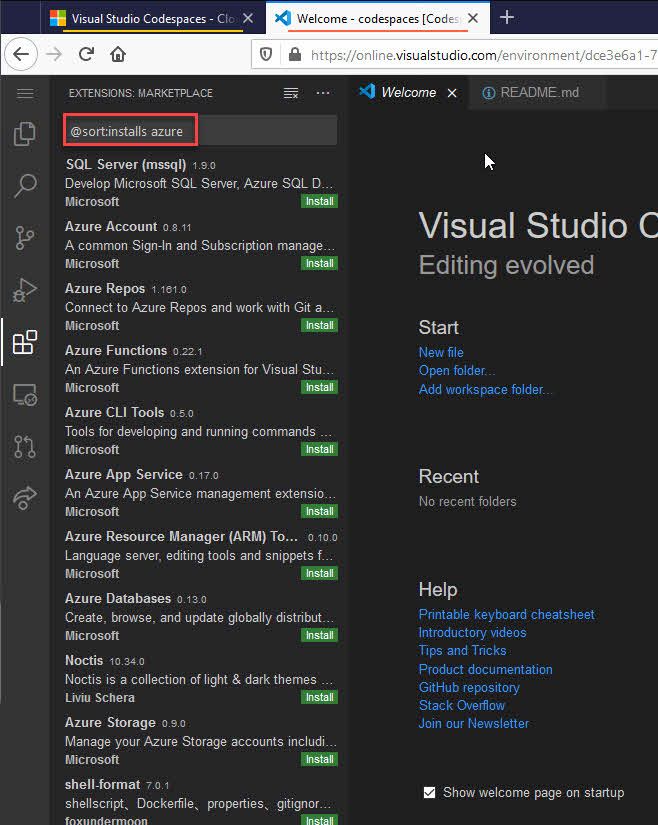
Task: Close the Welcome - codespaces browser tab
Action: coord(473,18)
